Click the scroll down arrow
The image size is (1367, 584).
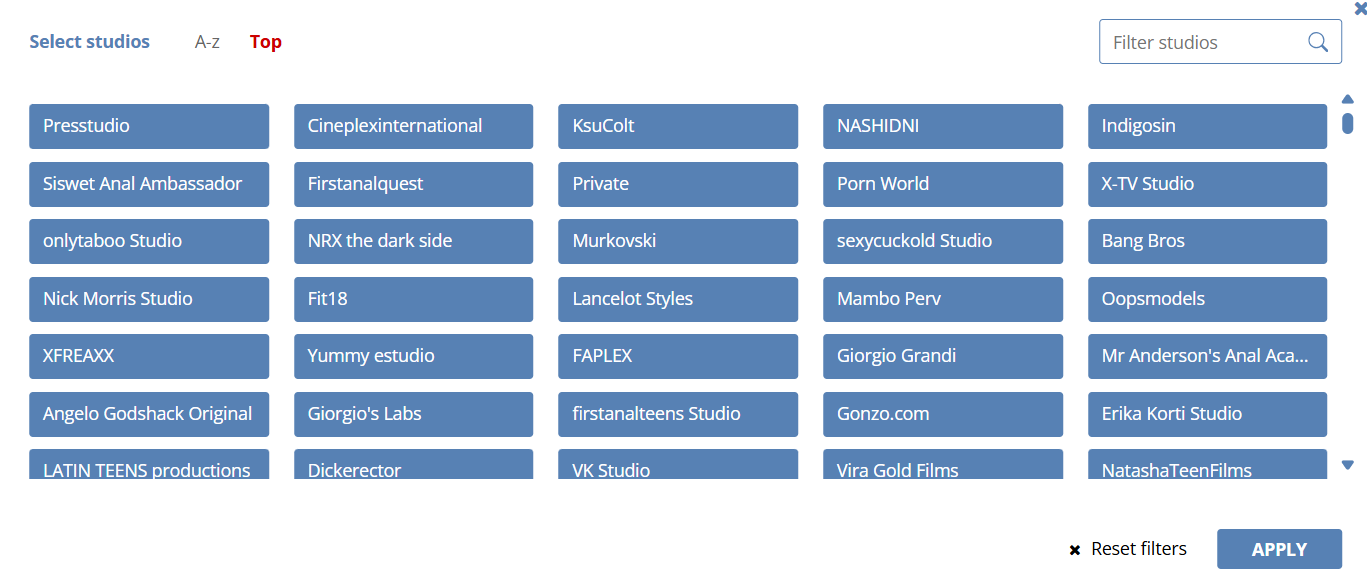1347,465
